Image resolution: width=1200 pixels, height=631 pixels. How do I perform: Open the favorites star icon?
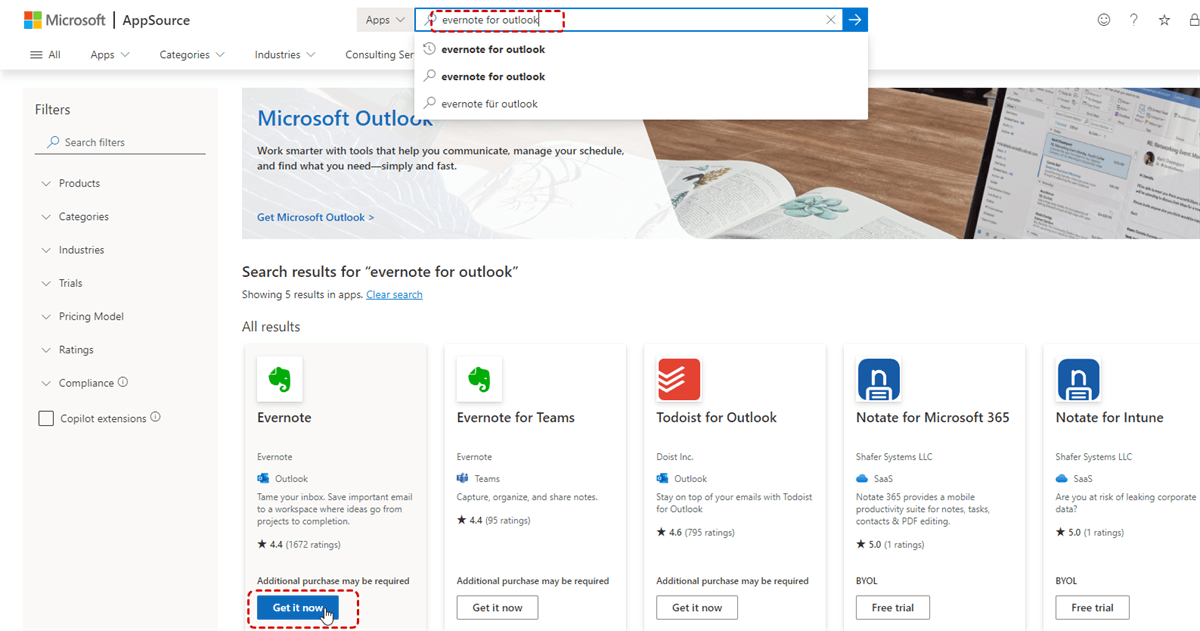click(1164, 20)
